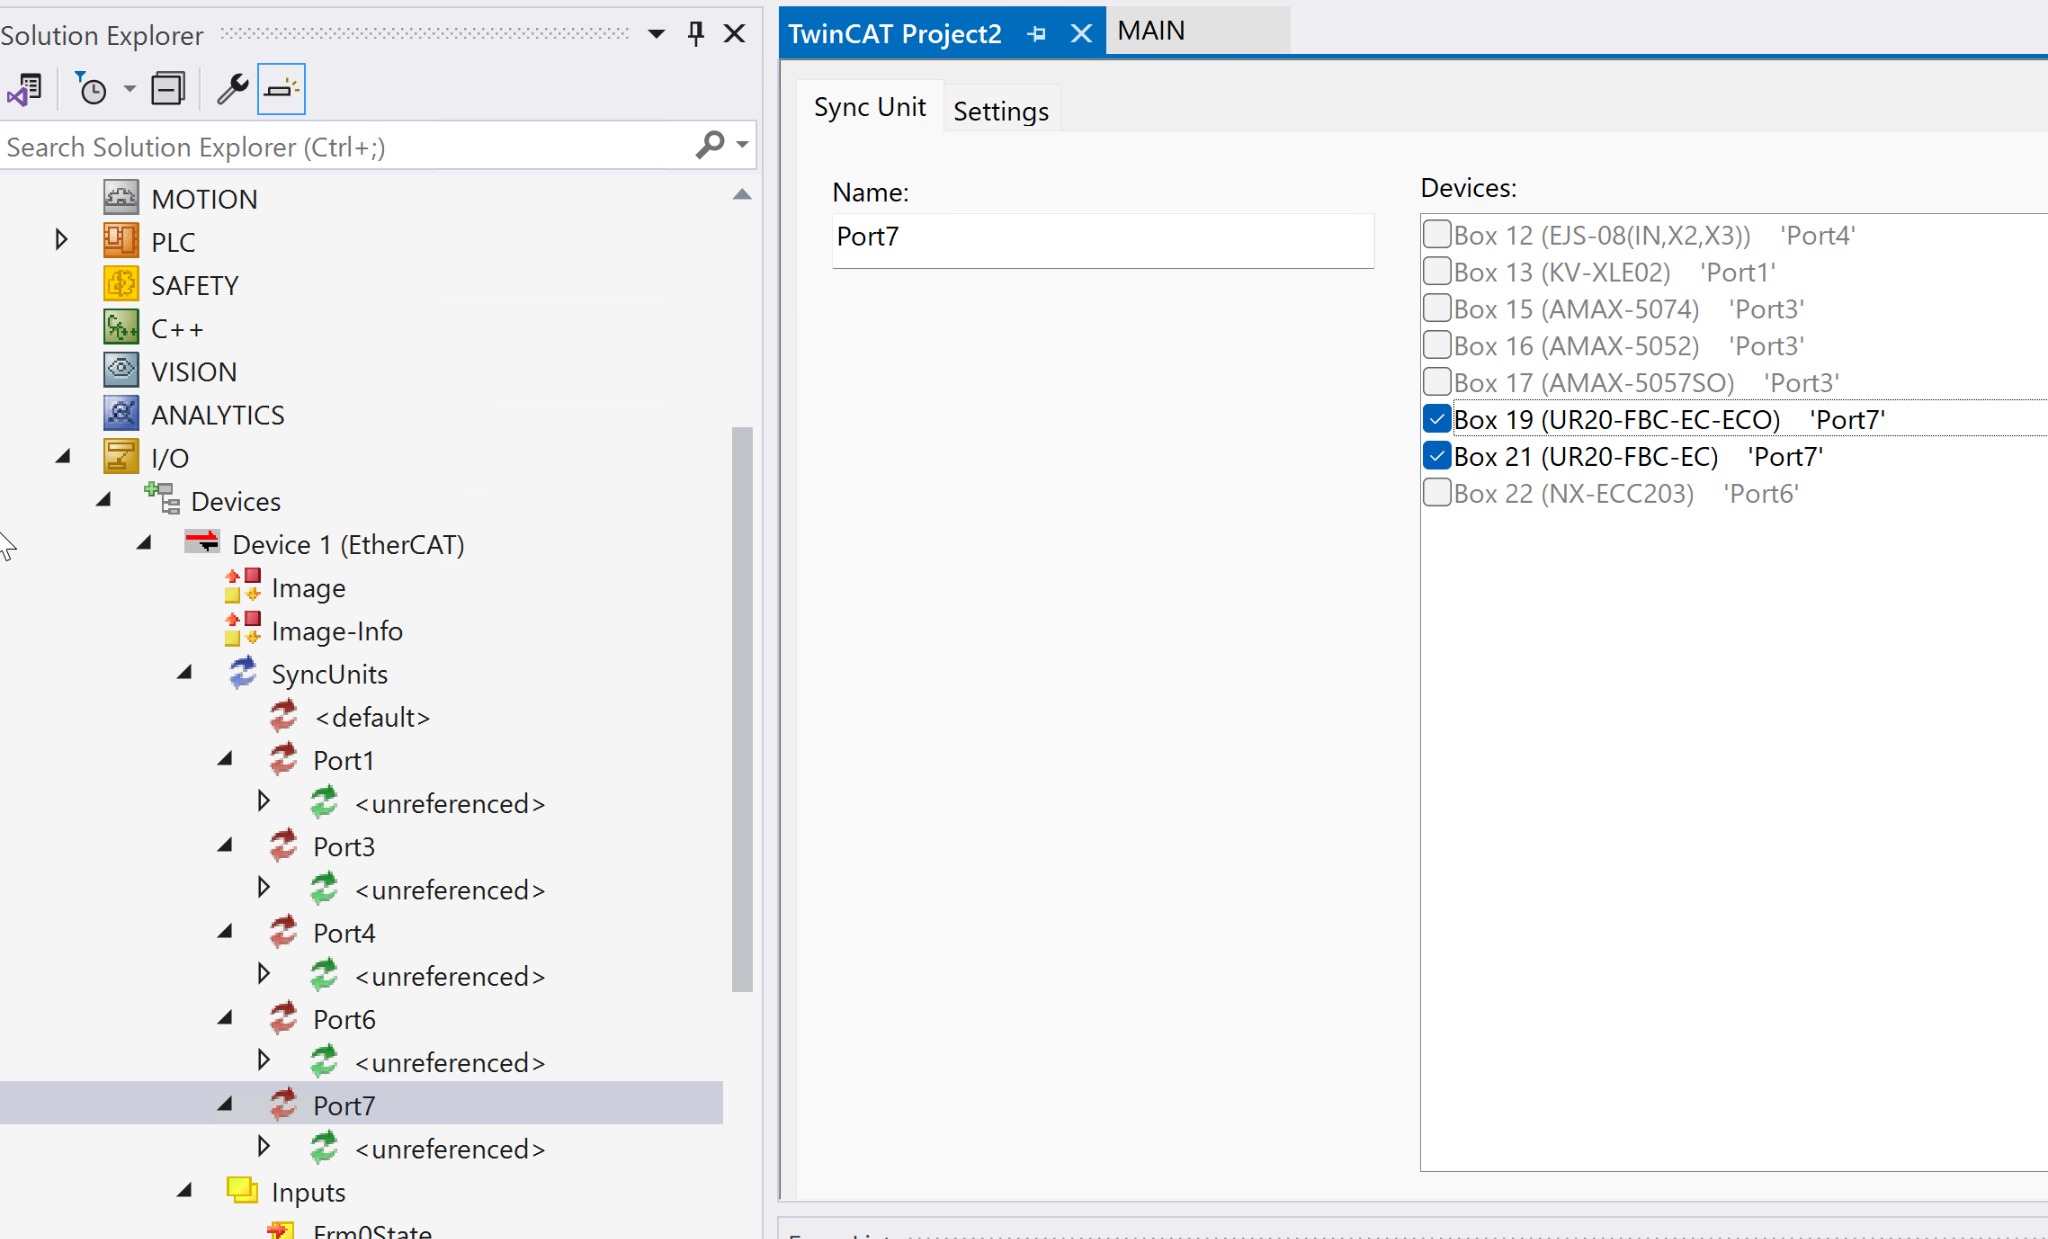Uncheck Box 21 (UR20-FBC-EC) checkbox
This screenshot has height=1239, width=2048.
click(1437, 456)
